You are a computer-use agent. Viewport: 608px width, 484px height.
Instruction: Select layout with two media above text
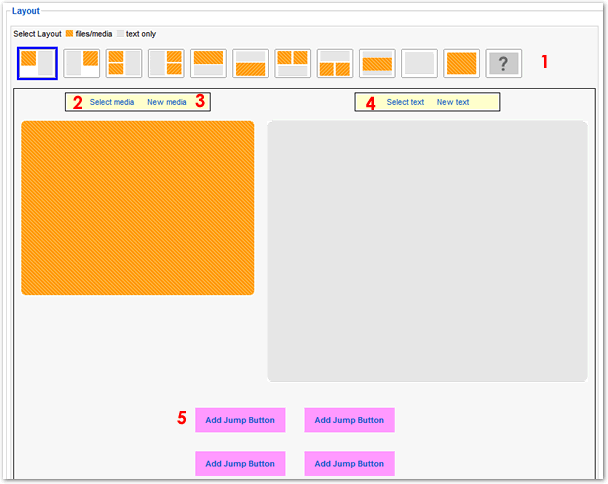coord(292,63)
